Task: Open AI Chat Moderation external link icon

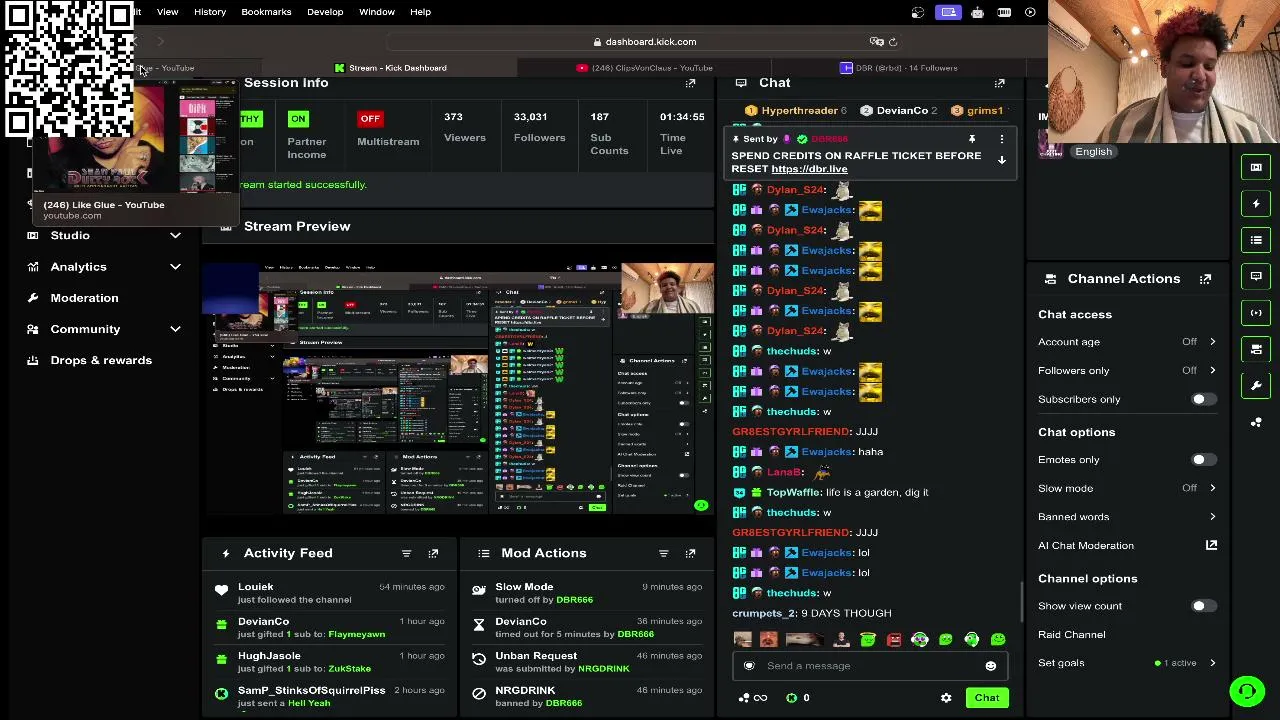Action: [x=1211, y=545]
